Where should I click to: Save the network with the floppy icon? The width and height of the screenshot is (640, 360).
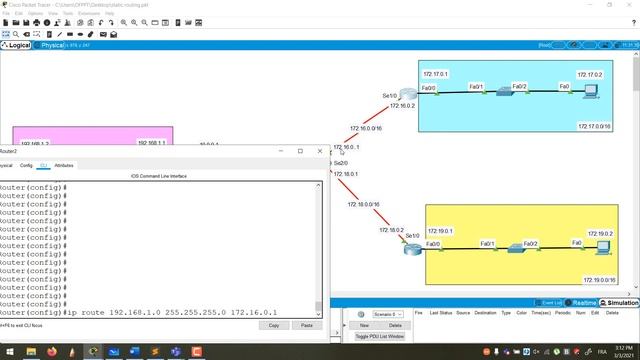(26, 23)
